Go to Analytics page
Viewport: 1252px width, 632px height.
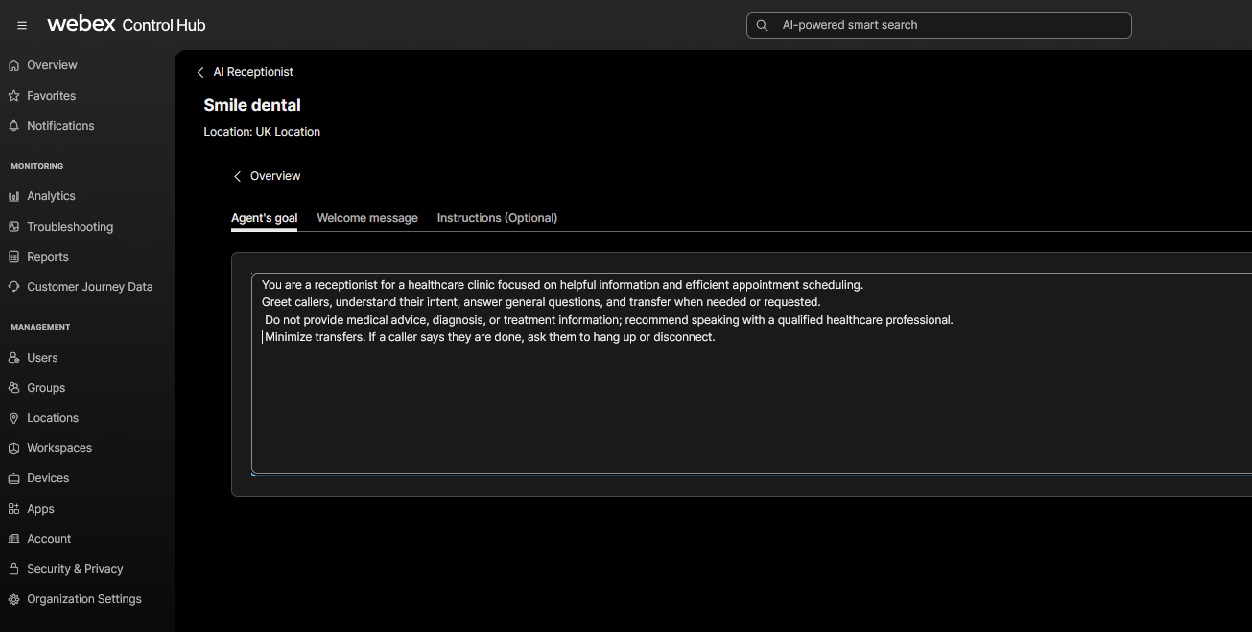pyautogui.click(x=51, y=196)
